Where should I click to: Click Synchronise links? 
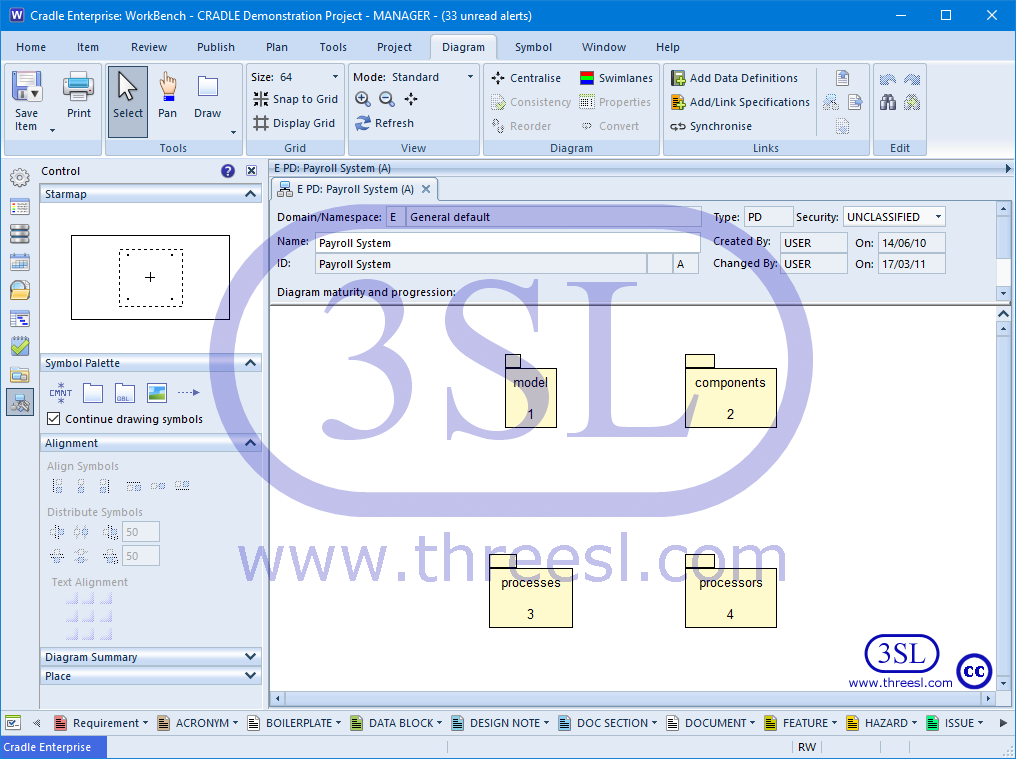(x=711, y=126)
